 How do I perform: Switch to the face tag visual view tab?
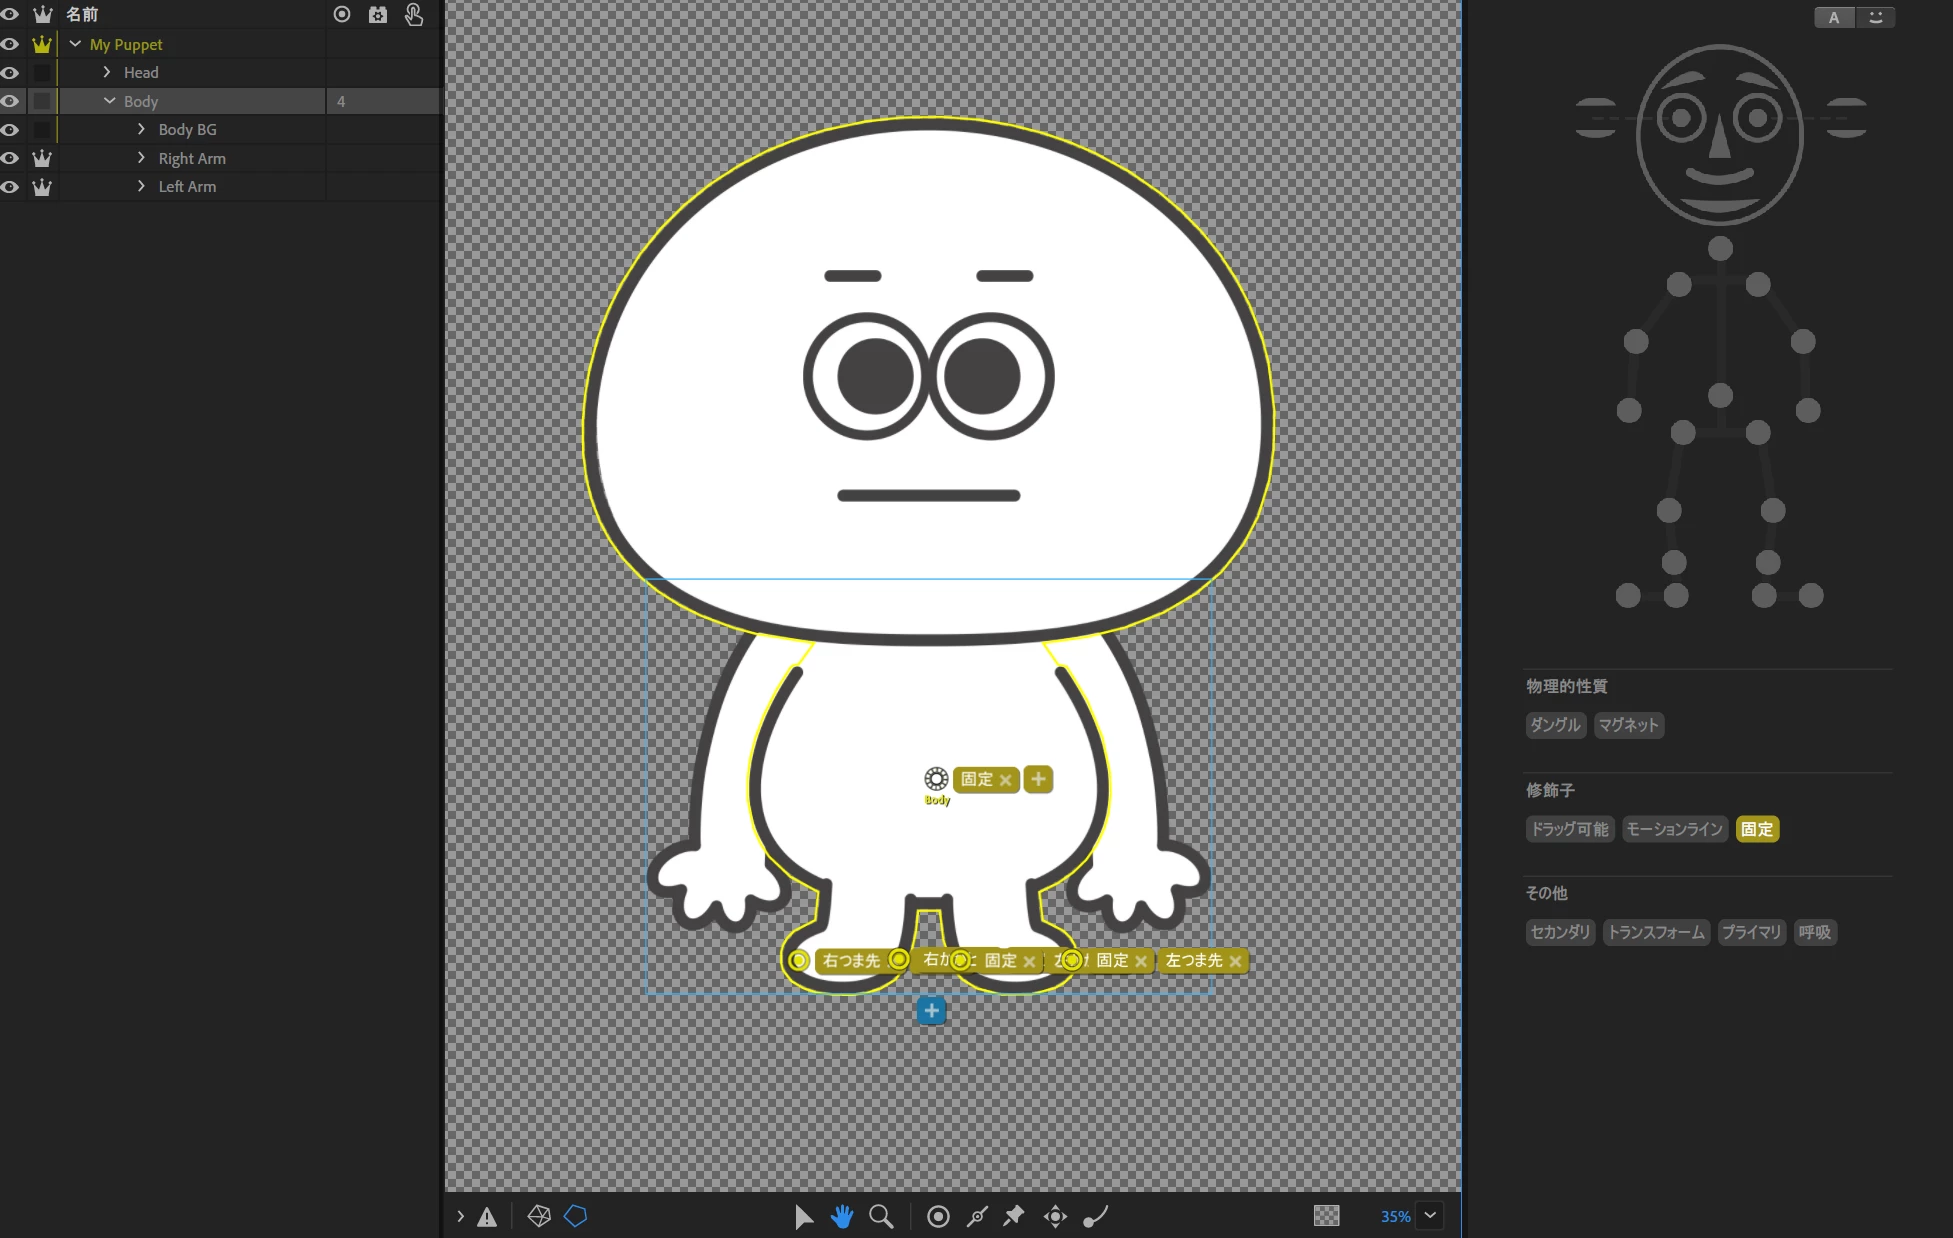(x=1875, y=17)
